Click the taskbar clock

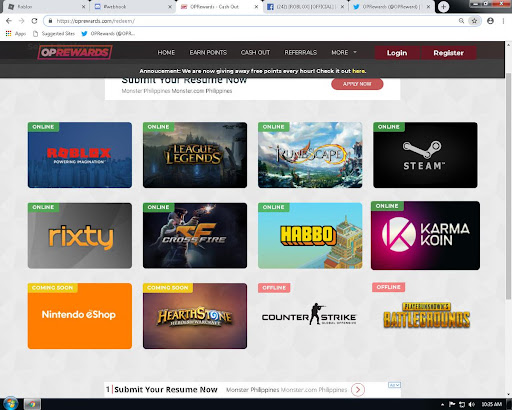pos(492,404)
